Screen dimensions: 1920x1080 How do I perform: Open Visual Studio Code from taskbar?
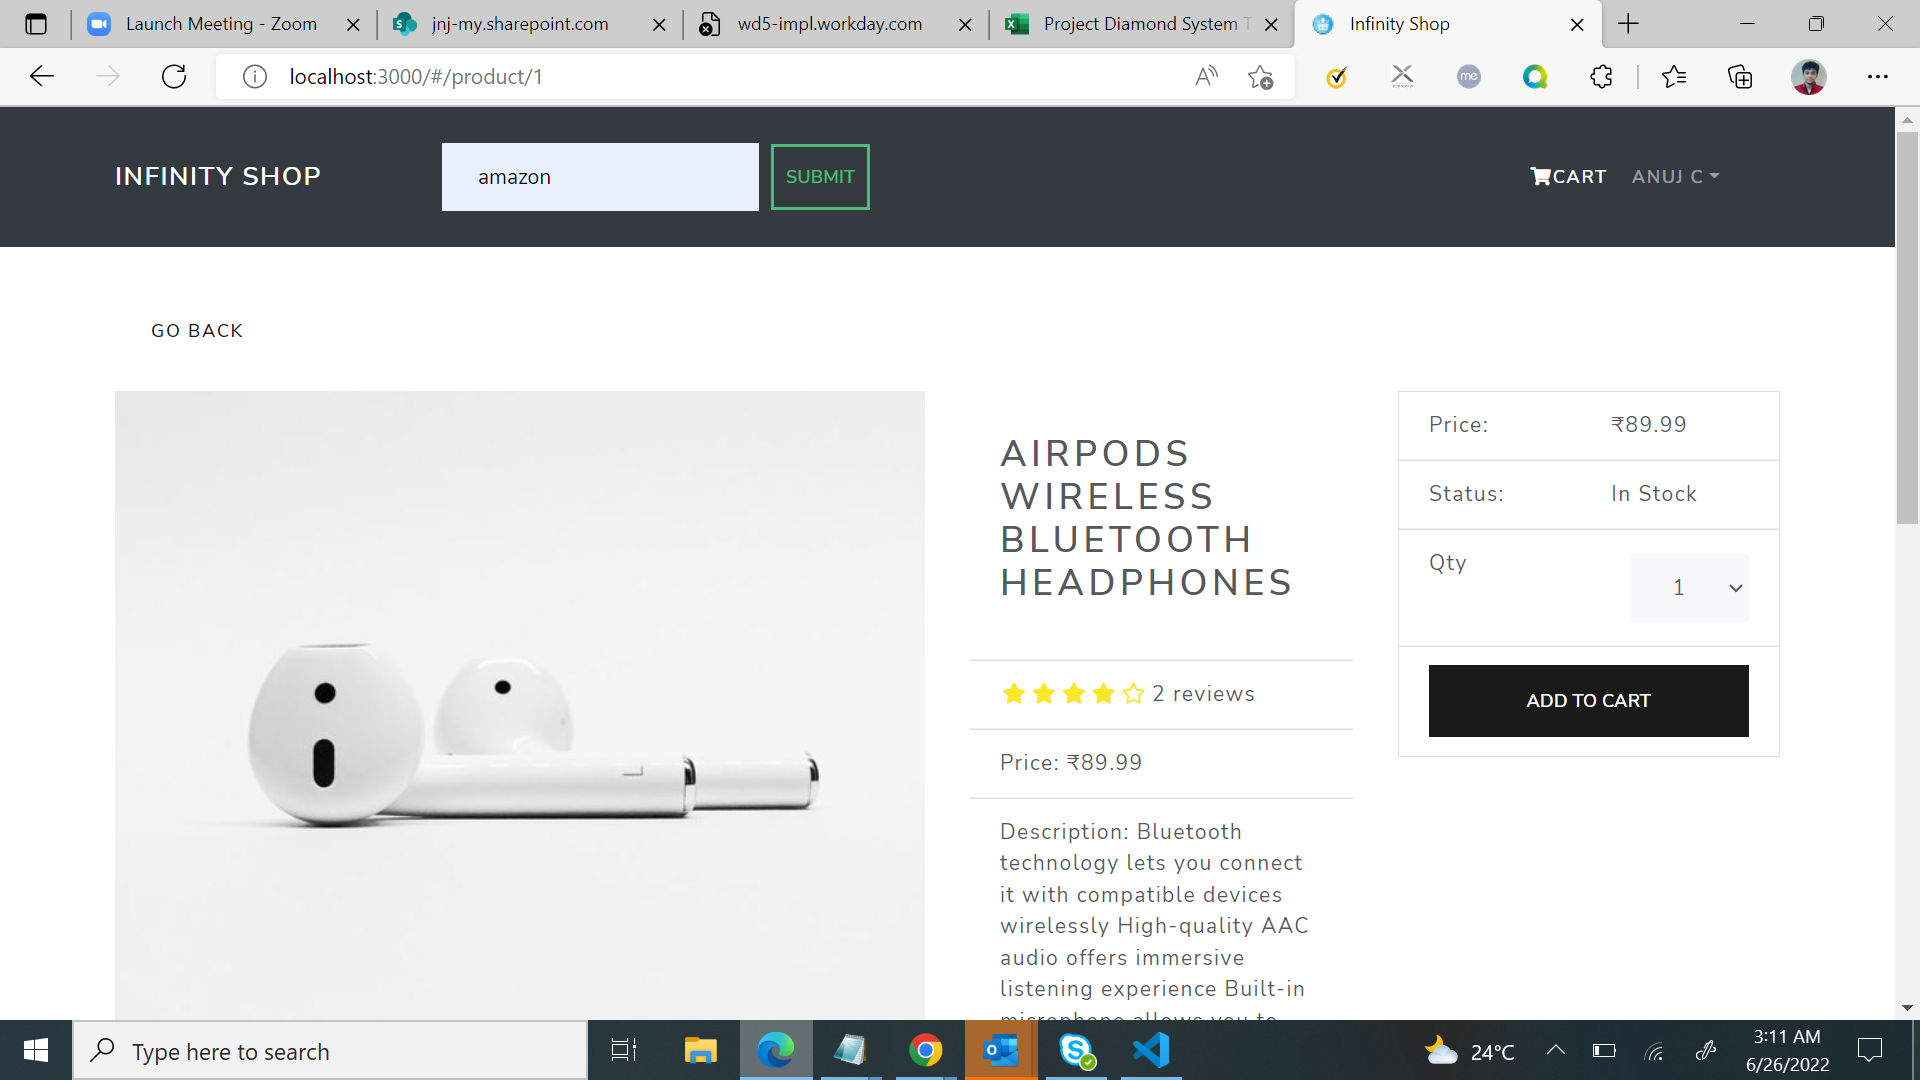[x=1151, y=1051]
